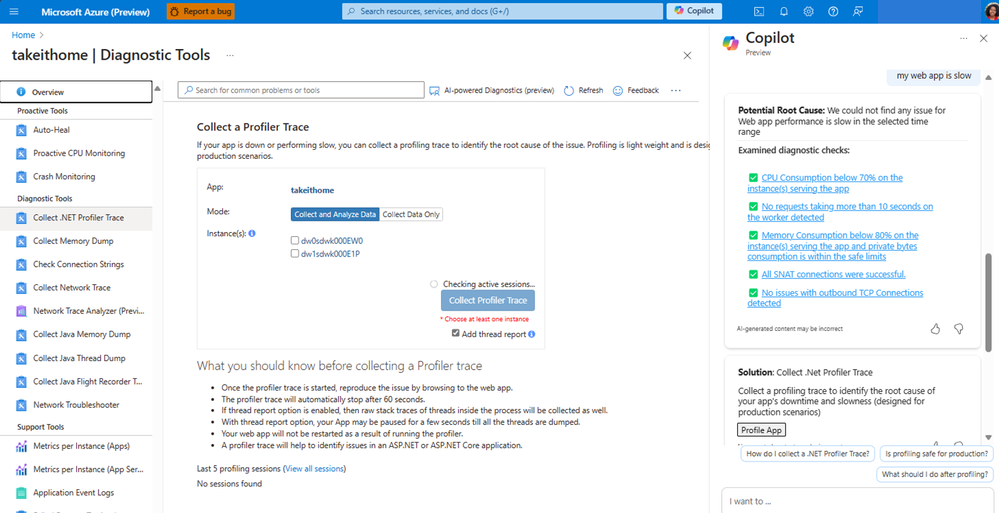Open the All SNAT connections were successful link
The image size is (999, 513).
coord(833,274)
